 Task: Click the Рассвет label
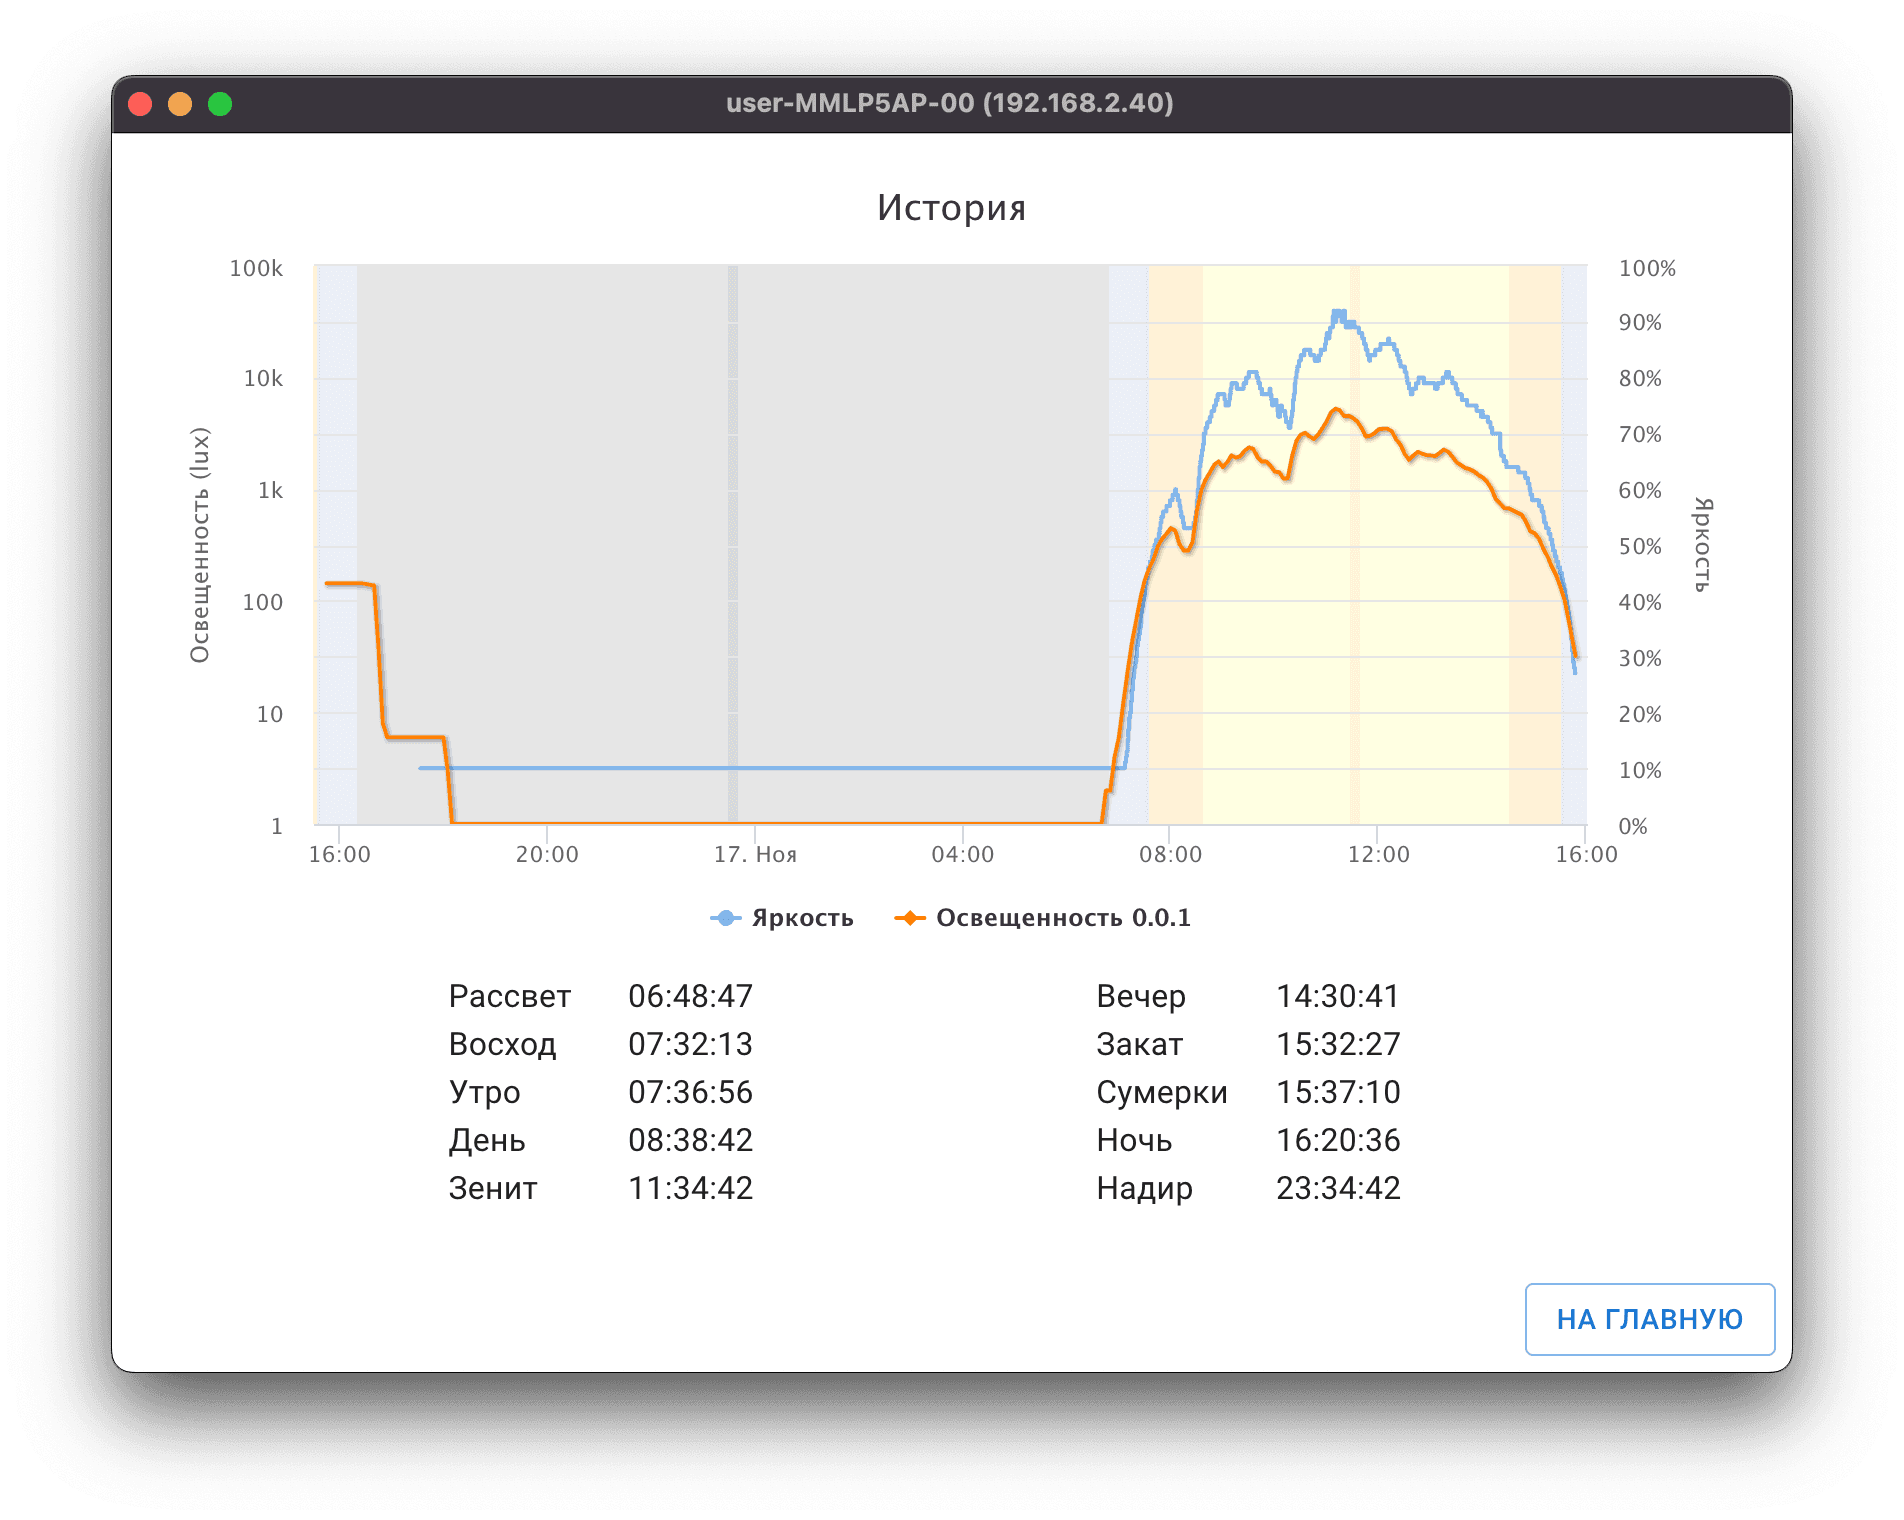[510, 996]
